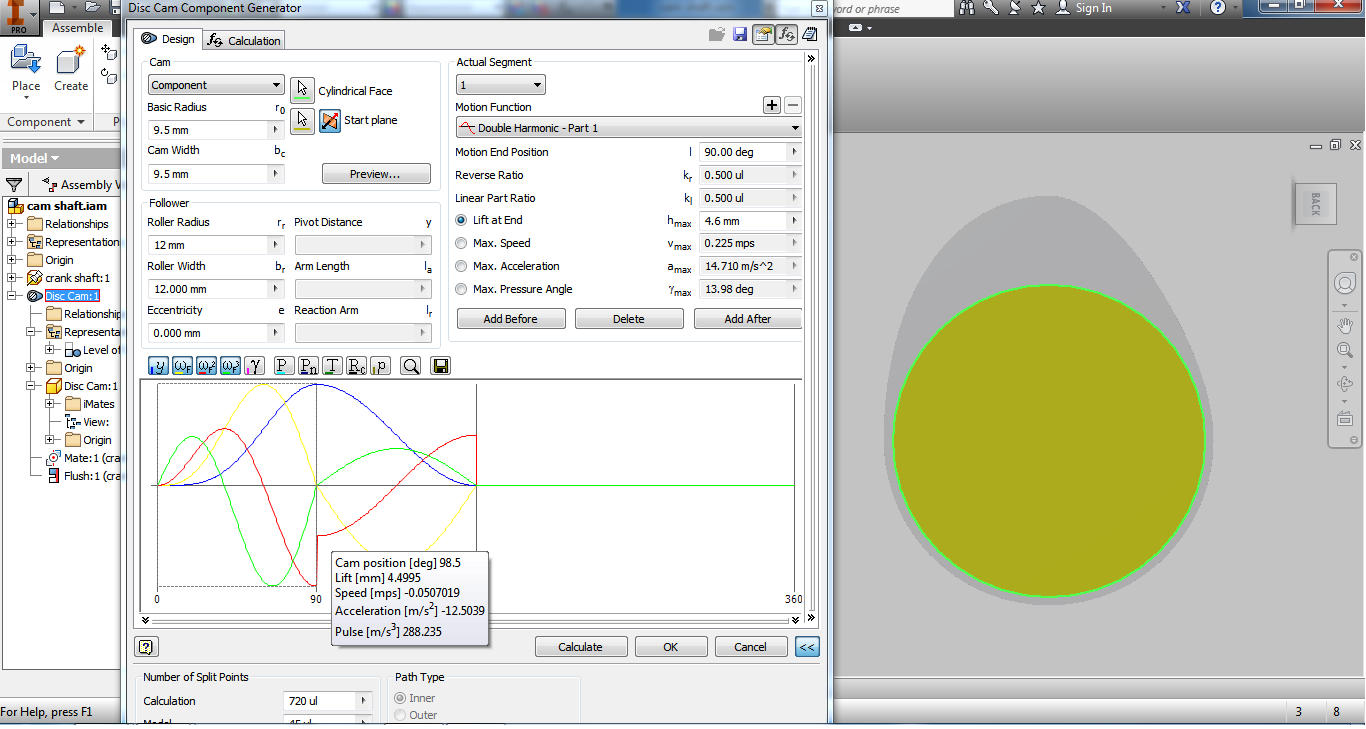This screenshot has height=729, width=1366.
Task: Open the Actual Segment number dropdown
Action: click(x=500, y=85)
